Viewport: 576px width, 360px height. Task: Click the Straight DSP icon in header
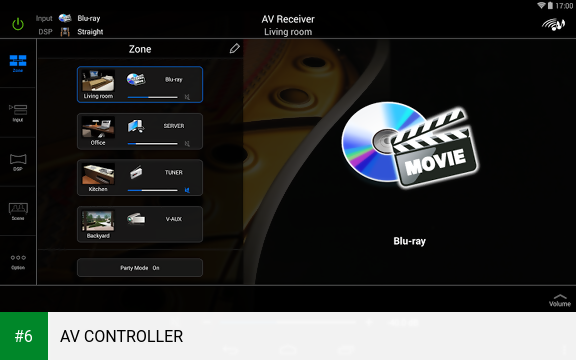coord(65,32)
